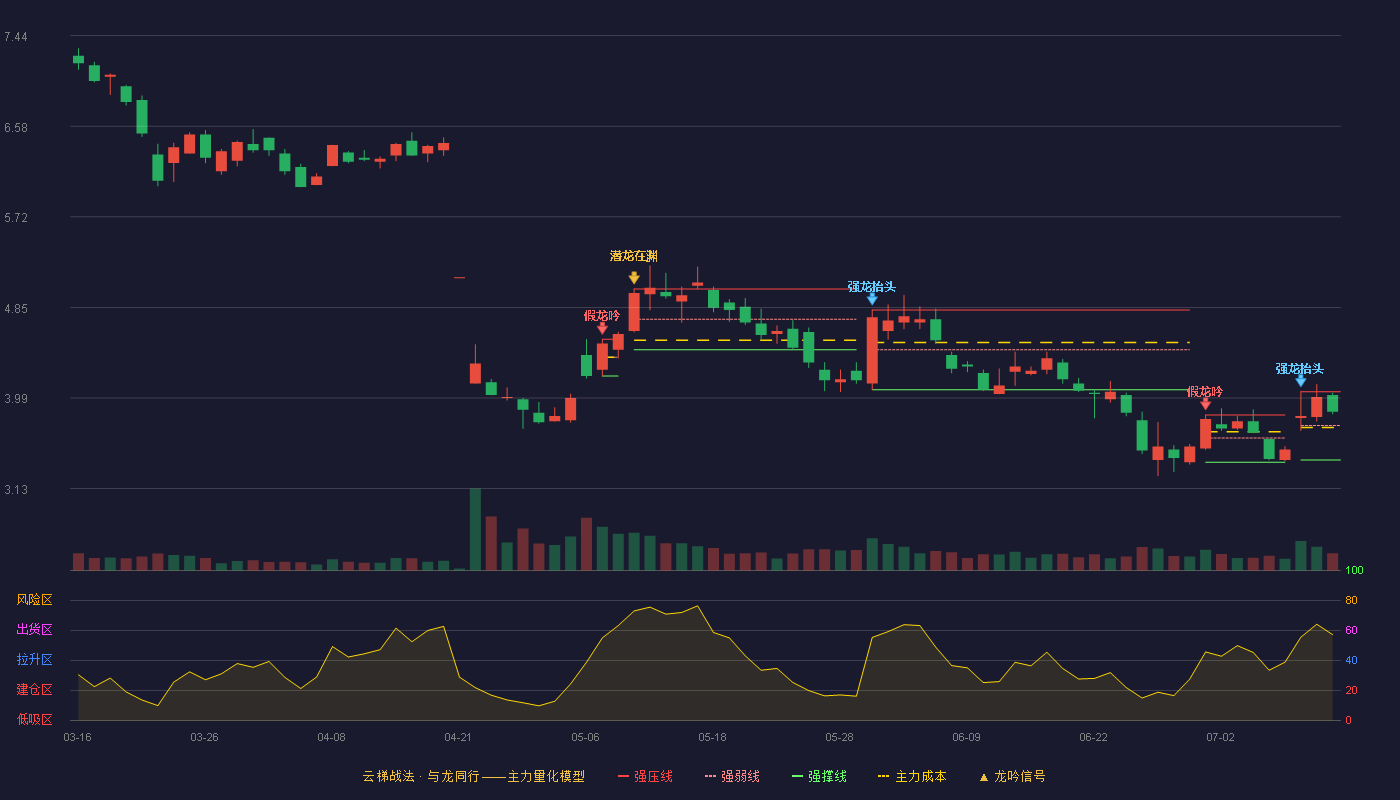
Task: Toggle the 强弱线 legend item
Action: click(x=732, y=776)
